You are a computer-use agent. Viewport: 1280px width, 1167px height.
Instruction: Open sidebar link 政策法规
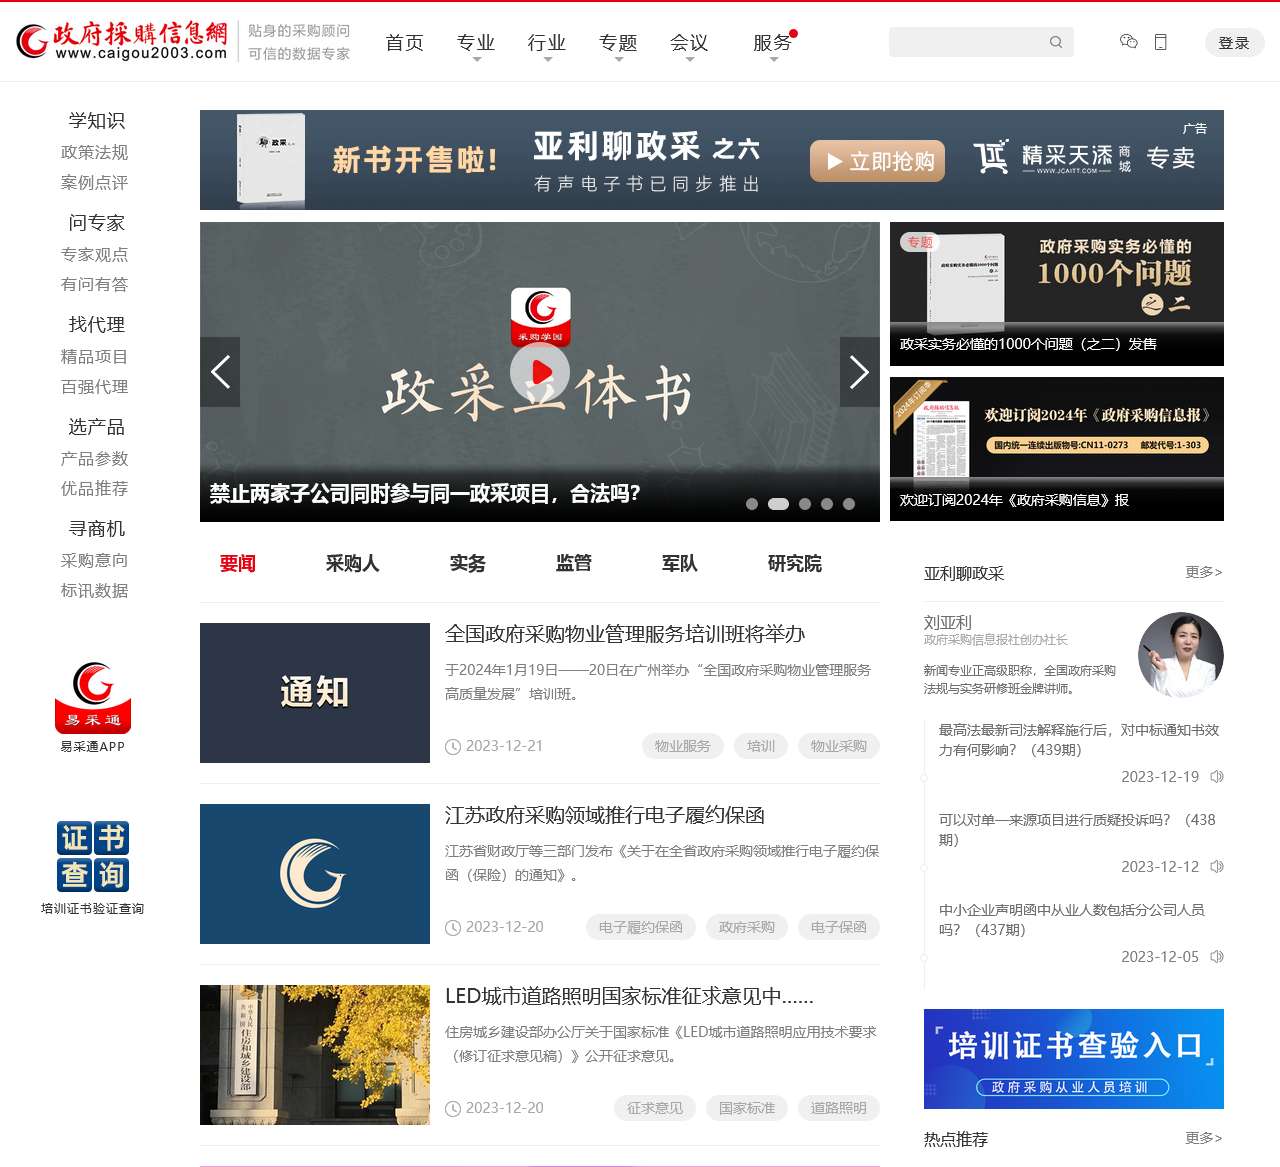95,153
